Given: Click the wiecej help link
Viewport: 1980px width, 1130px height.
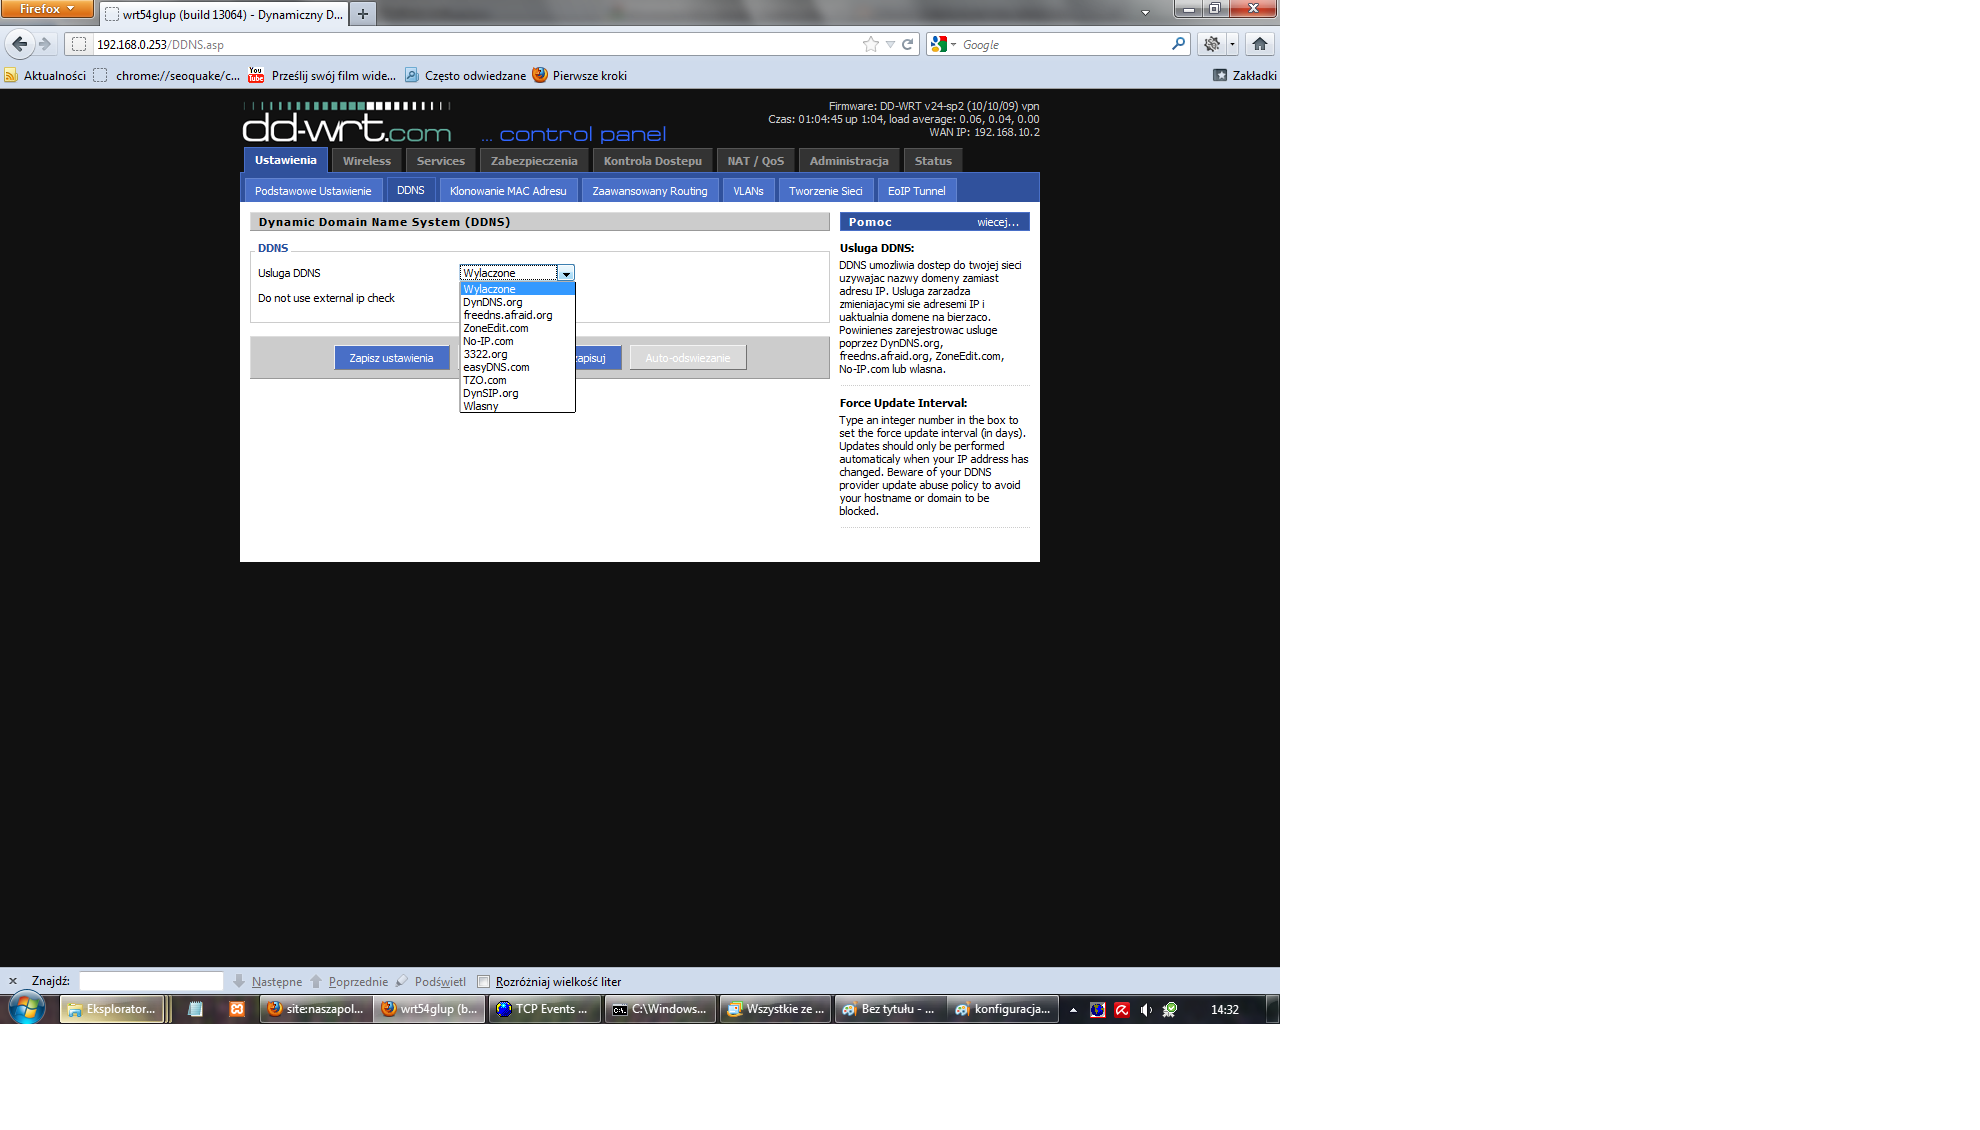Looking at the screenshot, I should coord(998,220).
